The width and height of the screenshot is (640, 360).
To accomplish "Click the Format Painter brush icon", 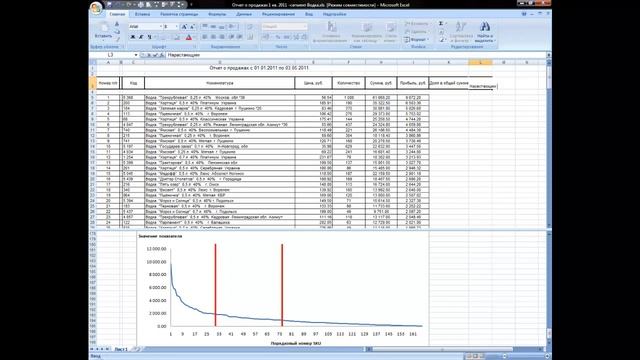I will pyautogui.click(x=117, y=39).
